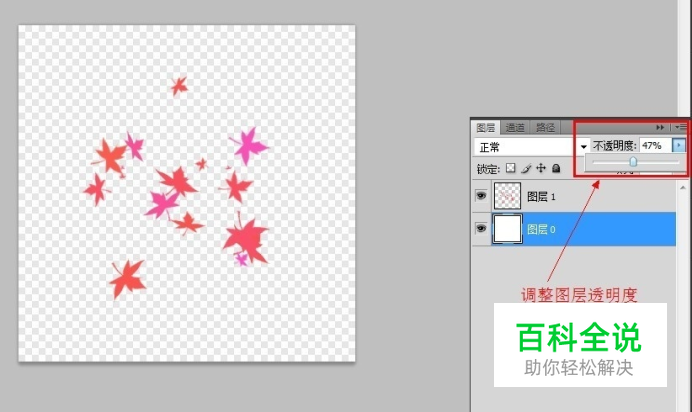The image size is (692, 412).
Task: Collapse panel with double-arrow icon
Action: click(x=660, y=127)
